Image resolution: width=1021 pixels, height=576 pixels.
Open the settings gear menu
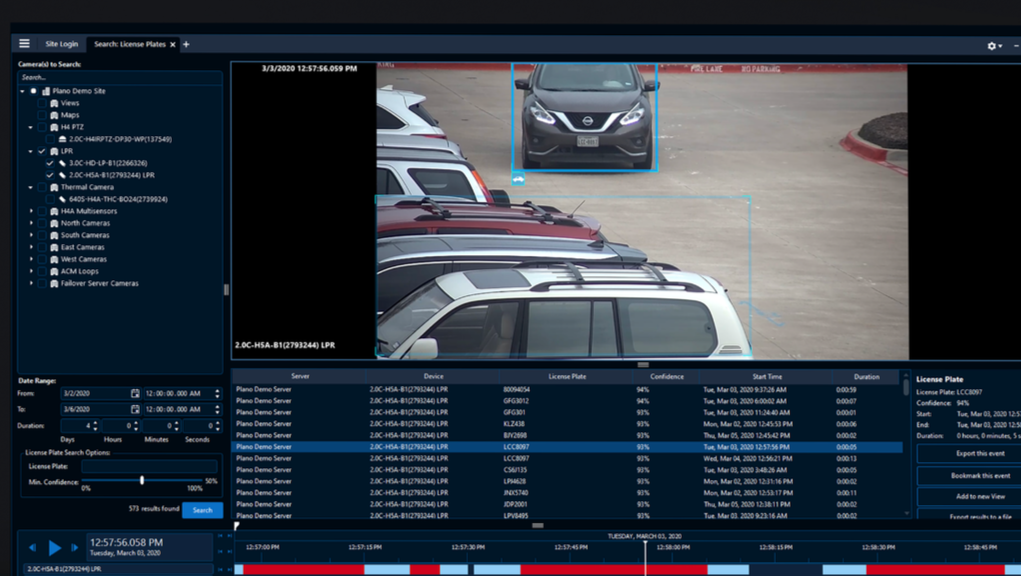[992, 46]
